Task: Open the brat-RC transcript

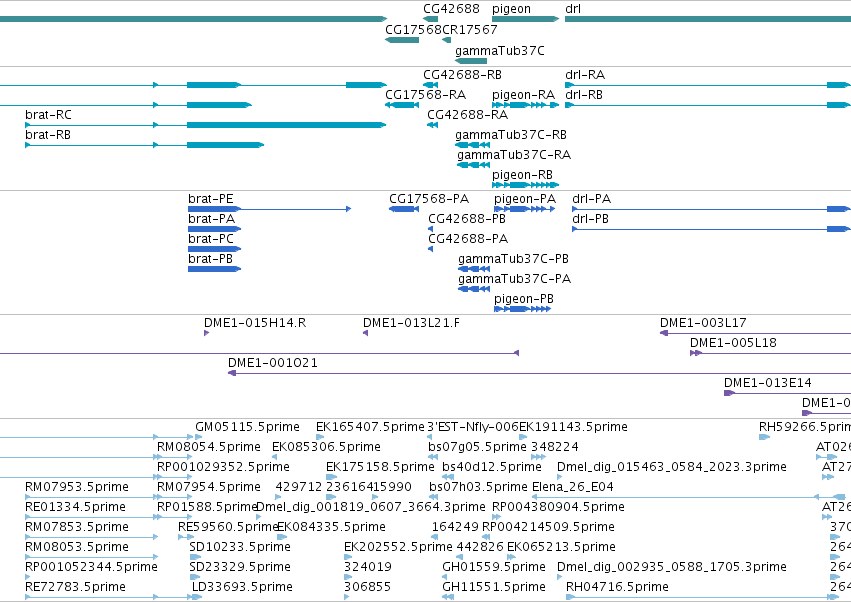Action: click(206, 125)
